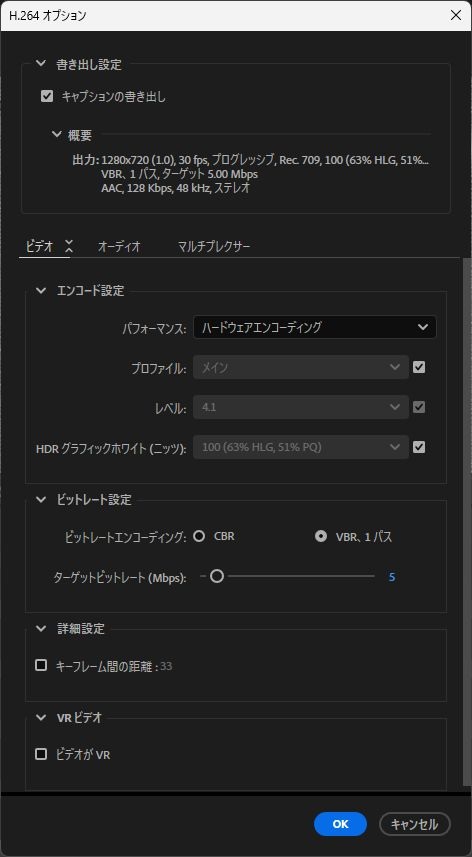Collapse the 概要 summary chevron
This screenshot has width=472, height=857.
click(x=57, y=134)
